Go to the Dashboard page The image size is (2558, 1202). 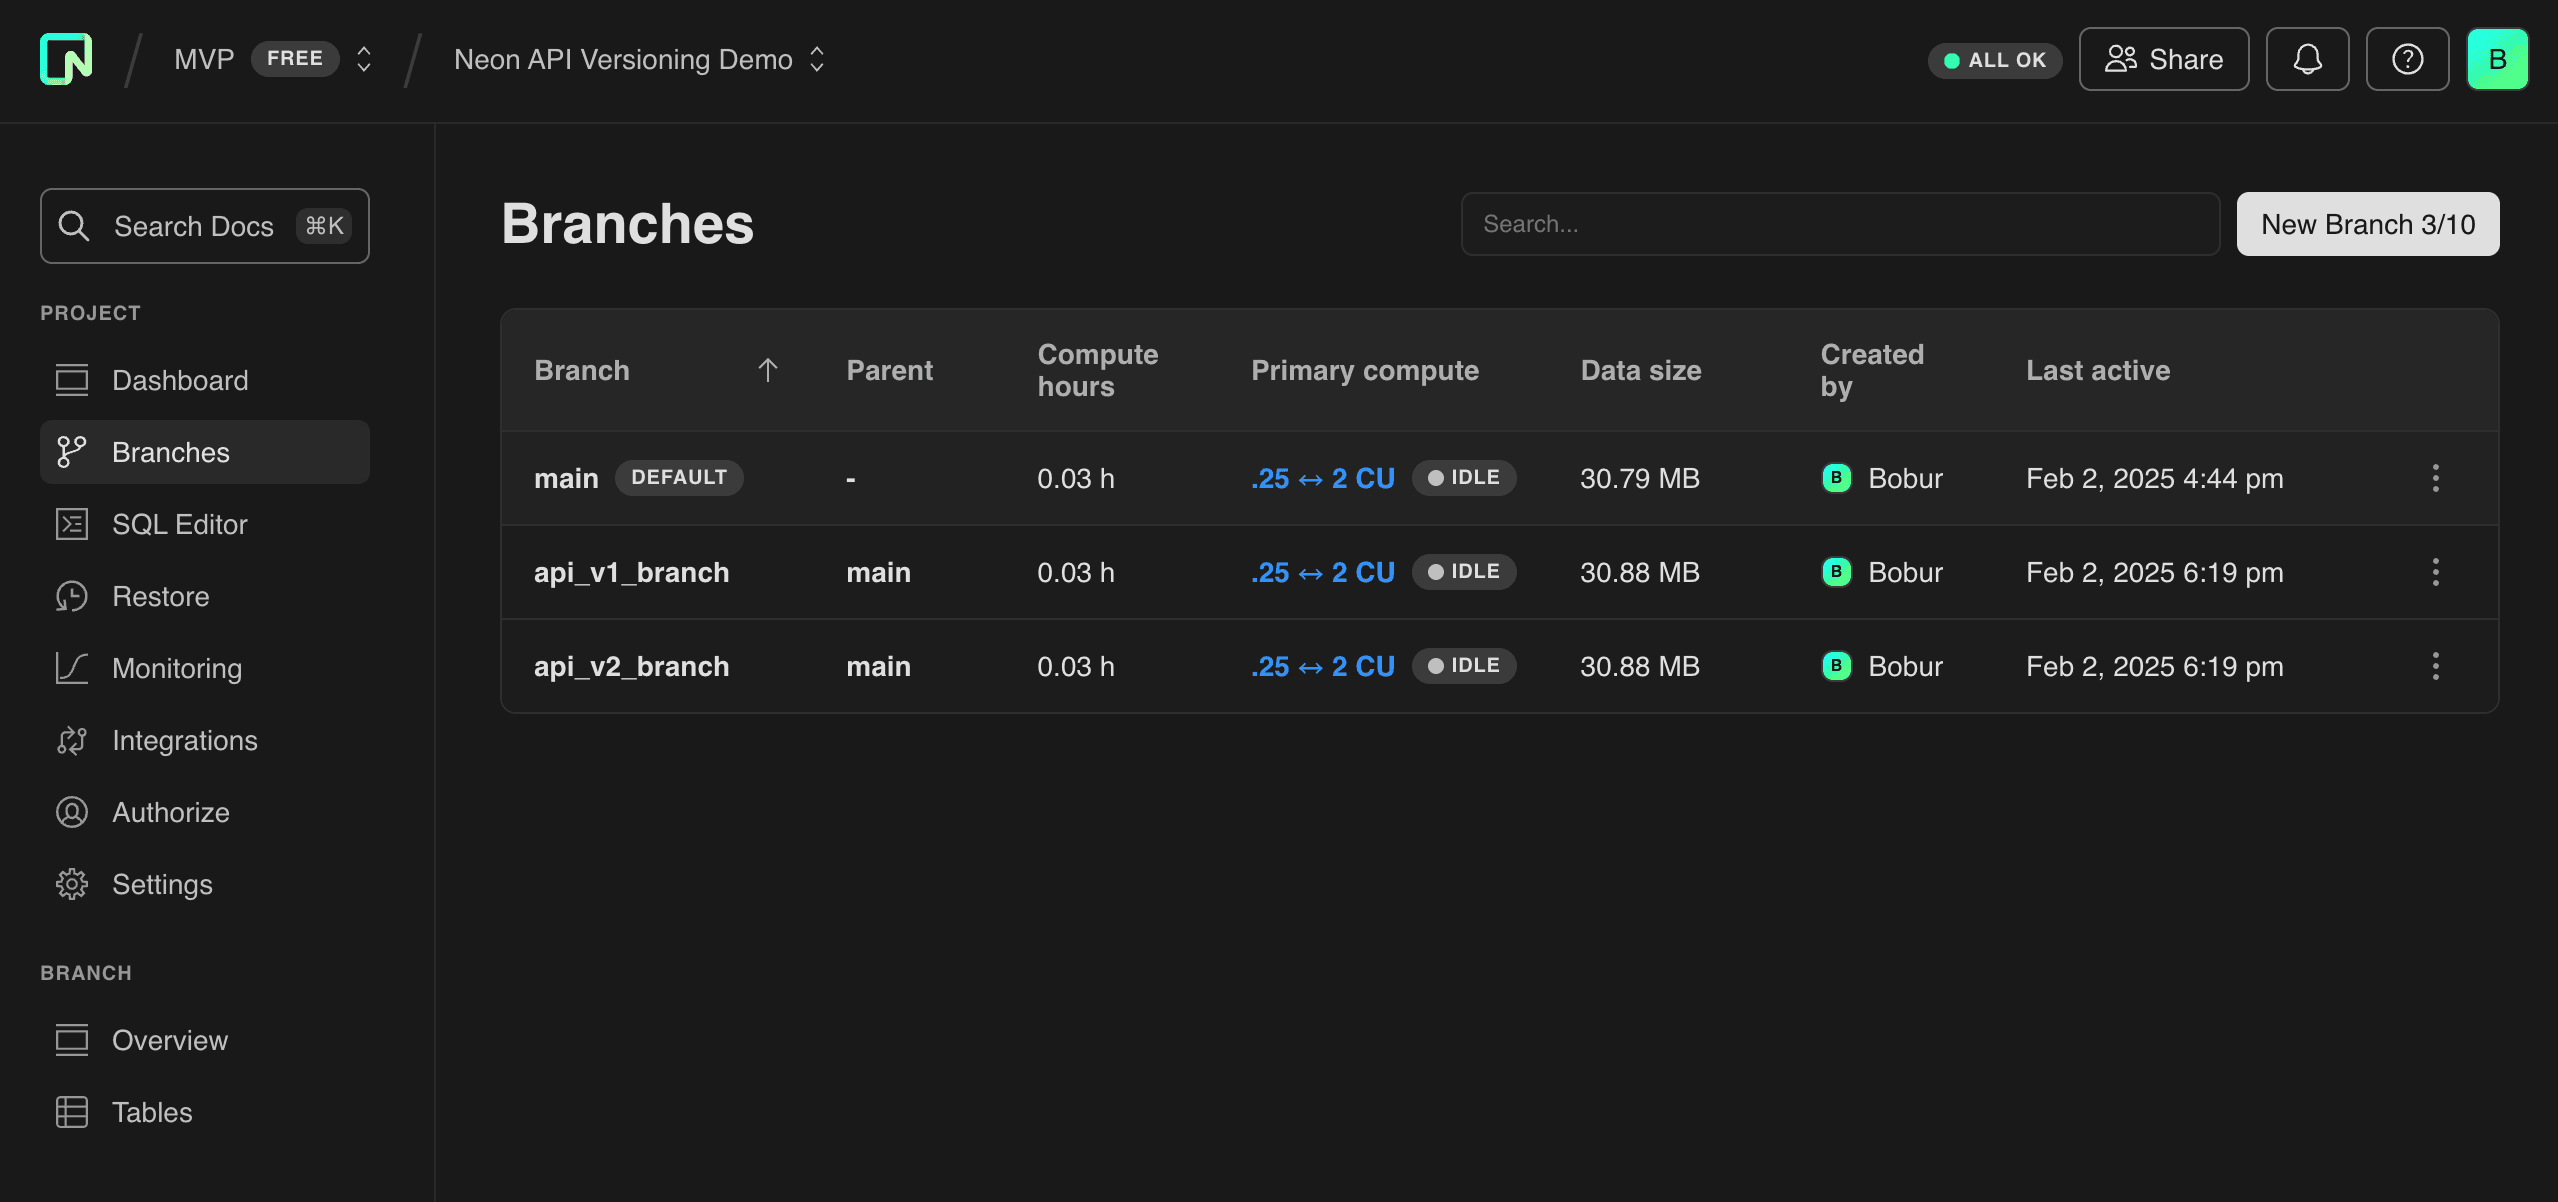pos(180,380)
